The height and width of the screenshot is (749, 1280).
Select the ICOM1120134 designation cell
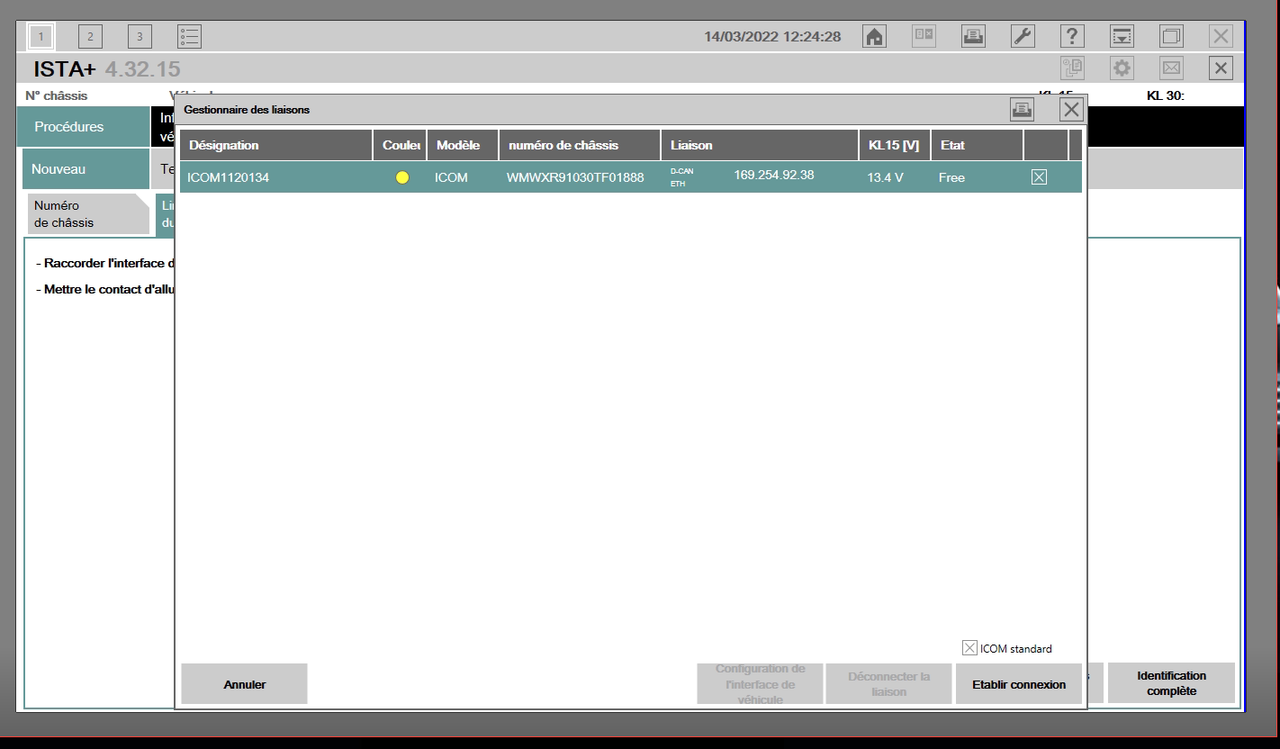228,177
